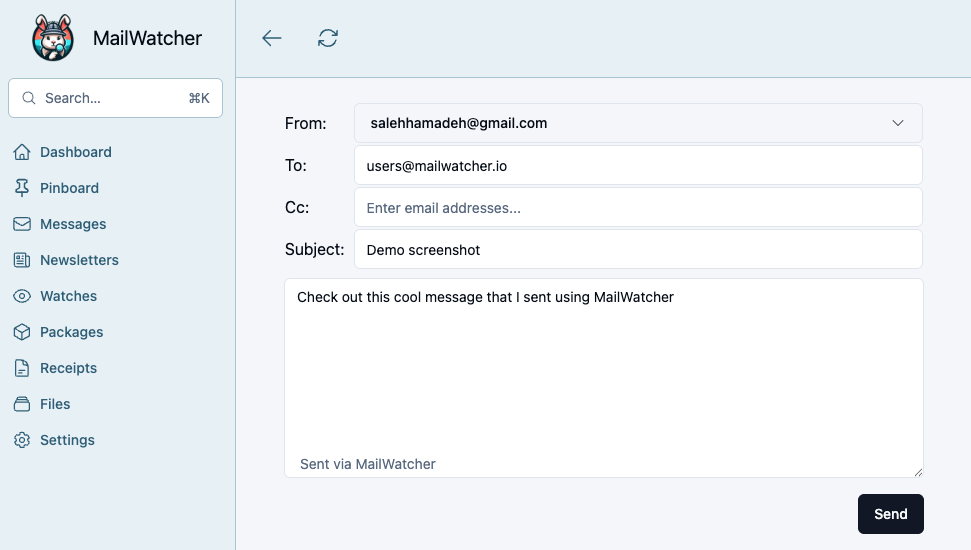Screen dimensions: 971x550
Task: Click the "Cc:" label
Action: pos(297,207)
